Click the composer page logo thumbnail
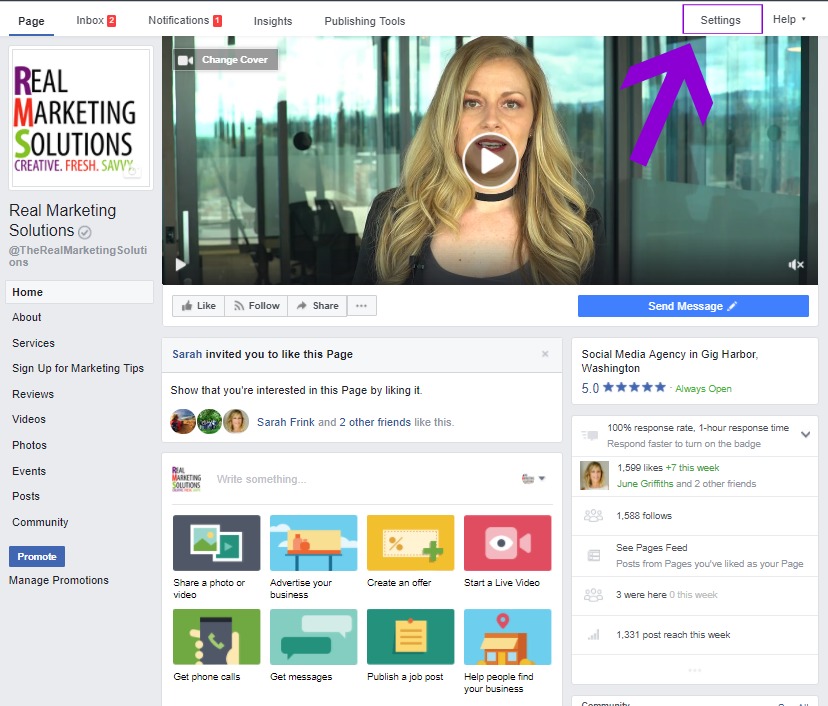 tap(186, 479)
